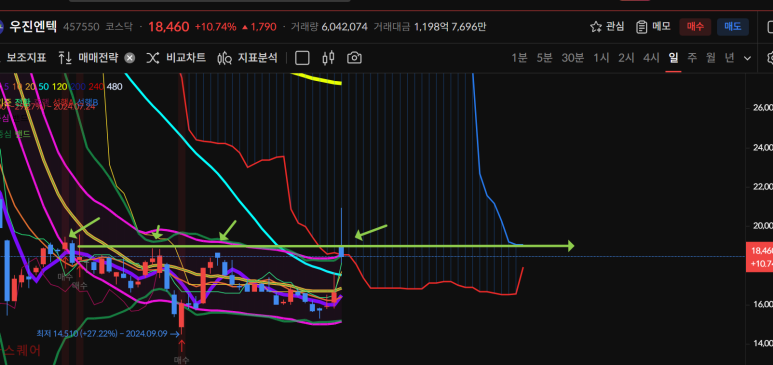The height and width of the screenshot is (365, 773).
Task: Click the 20 moving average legend label
Action: (x=30, y=87)
